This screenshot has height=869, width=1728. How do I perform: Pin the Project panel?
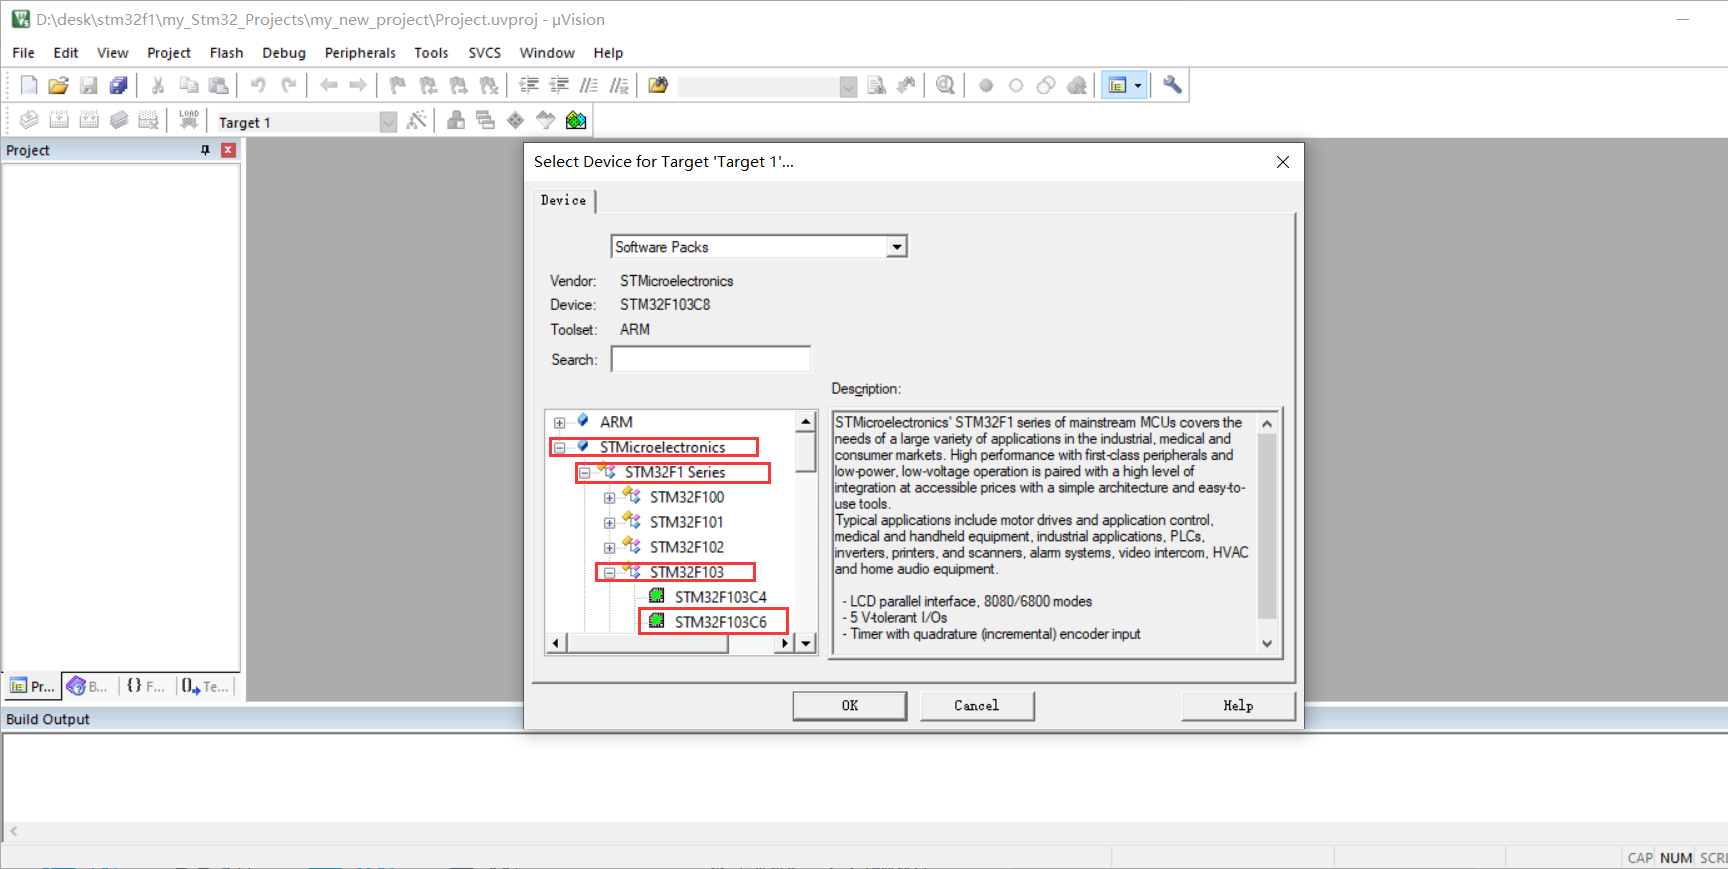pyautogui.click(x=205, y=150)
